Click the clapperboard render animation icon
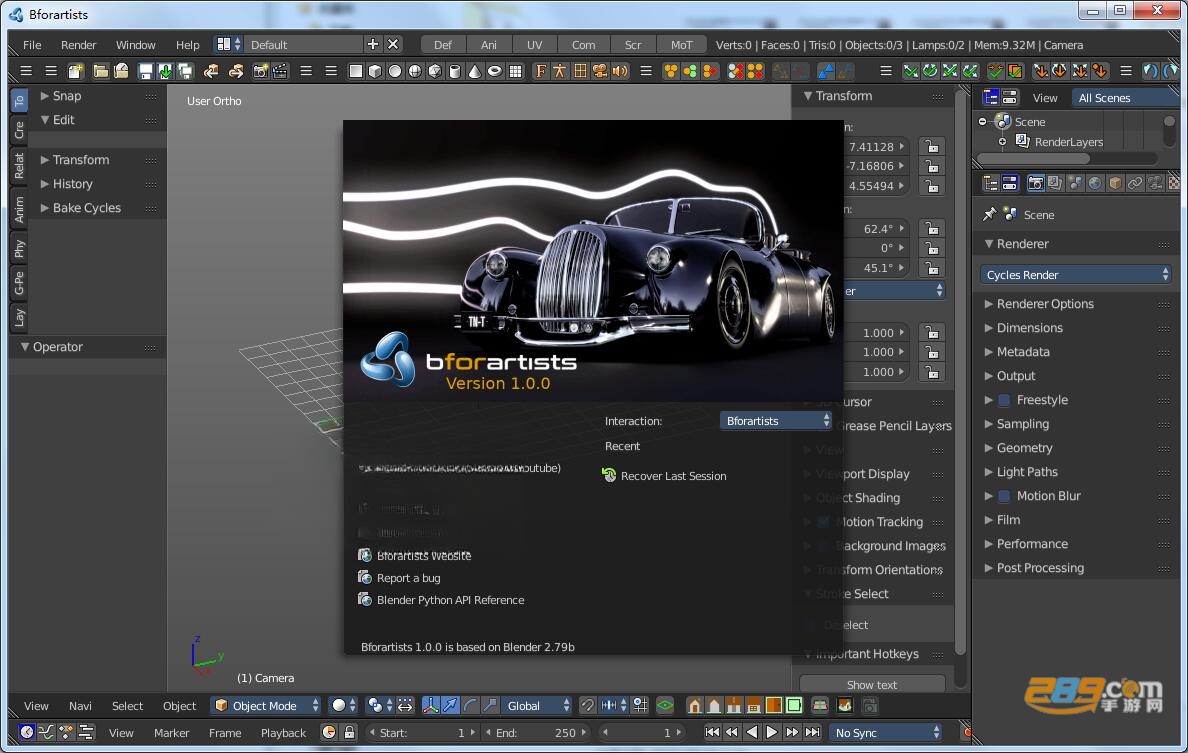The width and height of the screenshot is (1188, 753). pos(280,71)
